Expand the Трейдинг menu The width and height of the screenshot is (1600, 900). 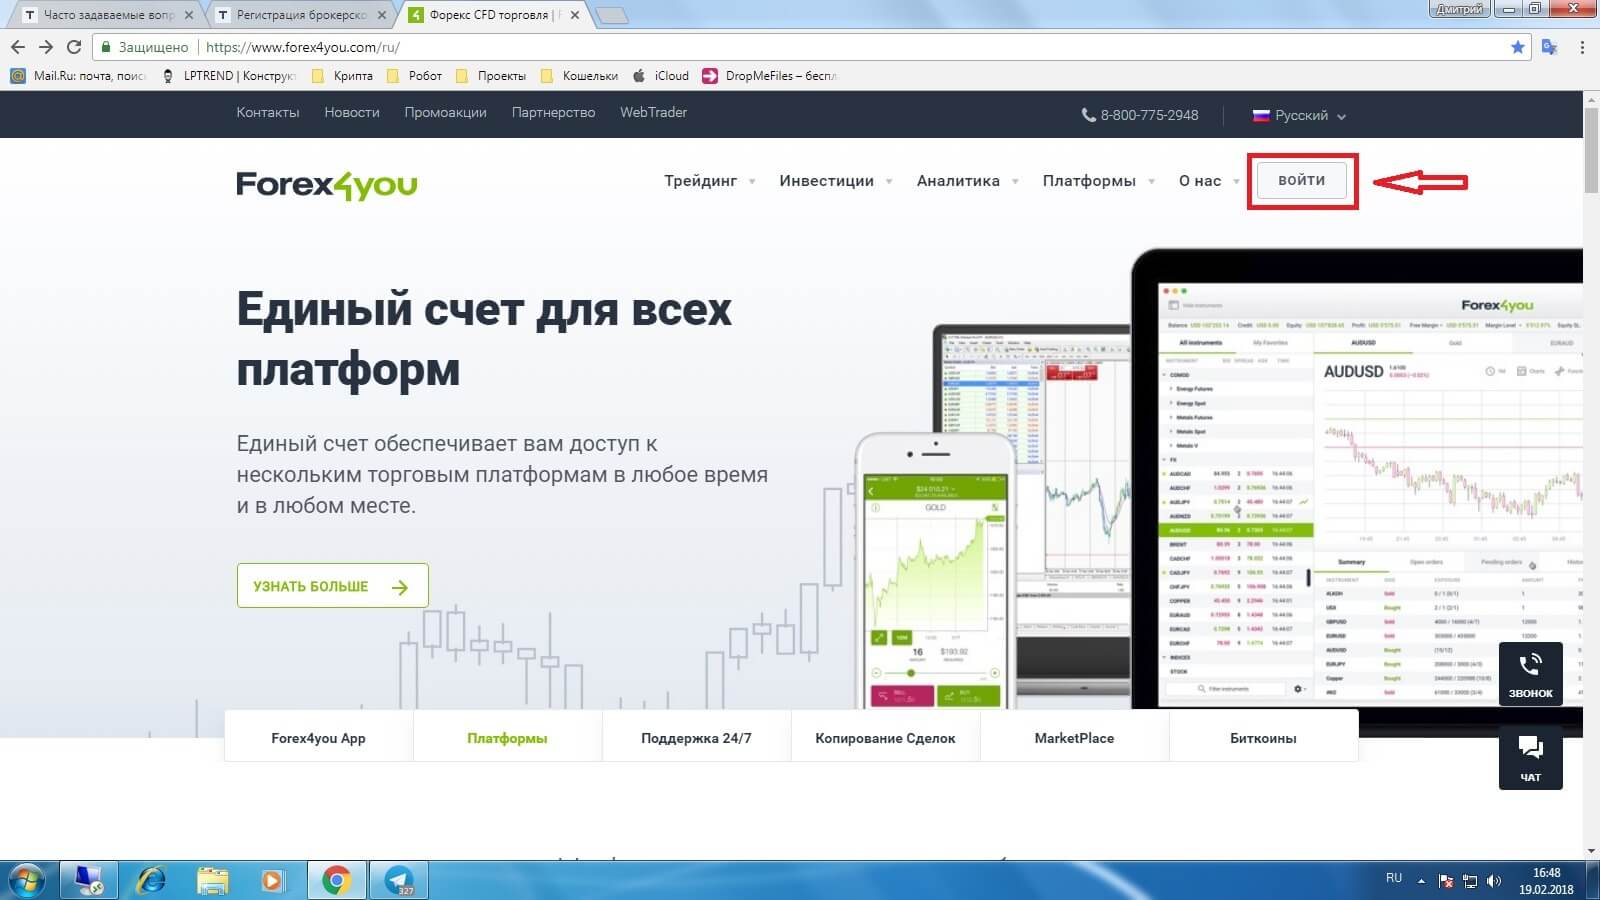point(709,181)
